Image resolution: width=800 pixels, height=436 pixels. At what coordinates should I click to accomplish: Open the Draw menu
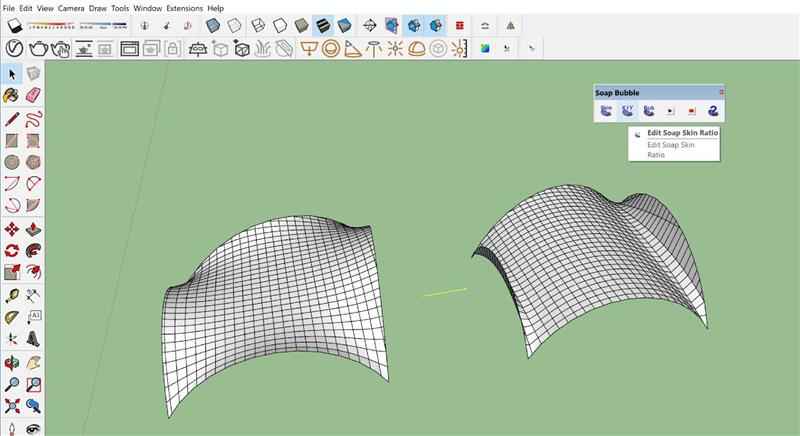(x=97, y=8)
